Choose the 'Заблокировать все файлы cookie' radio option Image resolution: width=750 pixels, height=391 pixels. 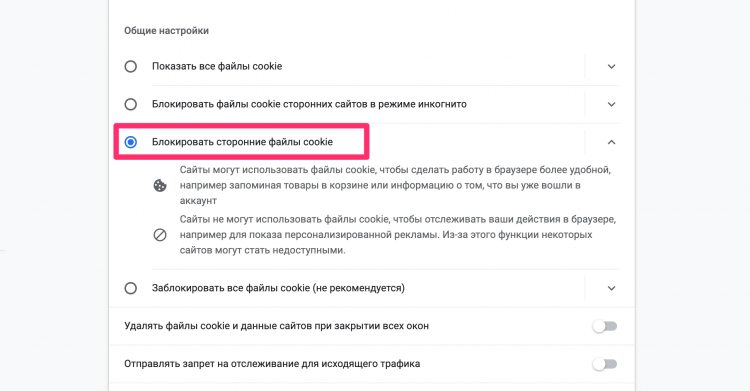pos(131,288)
